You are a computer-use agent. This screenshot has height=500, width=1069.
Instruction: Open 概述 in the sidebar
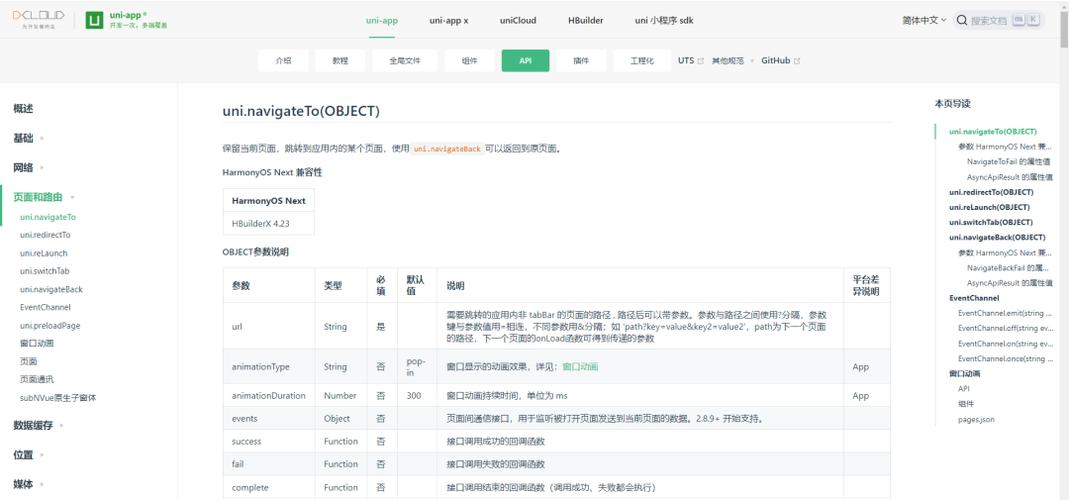[23, 108]
